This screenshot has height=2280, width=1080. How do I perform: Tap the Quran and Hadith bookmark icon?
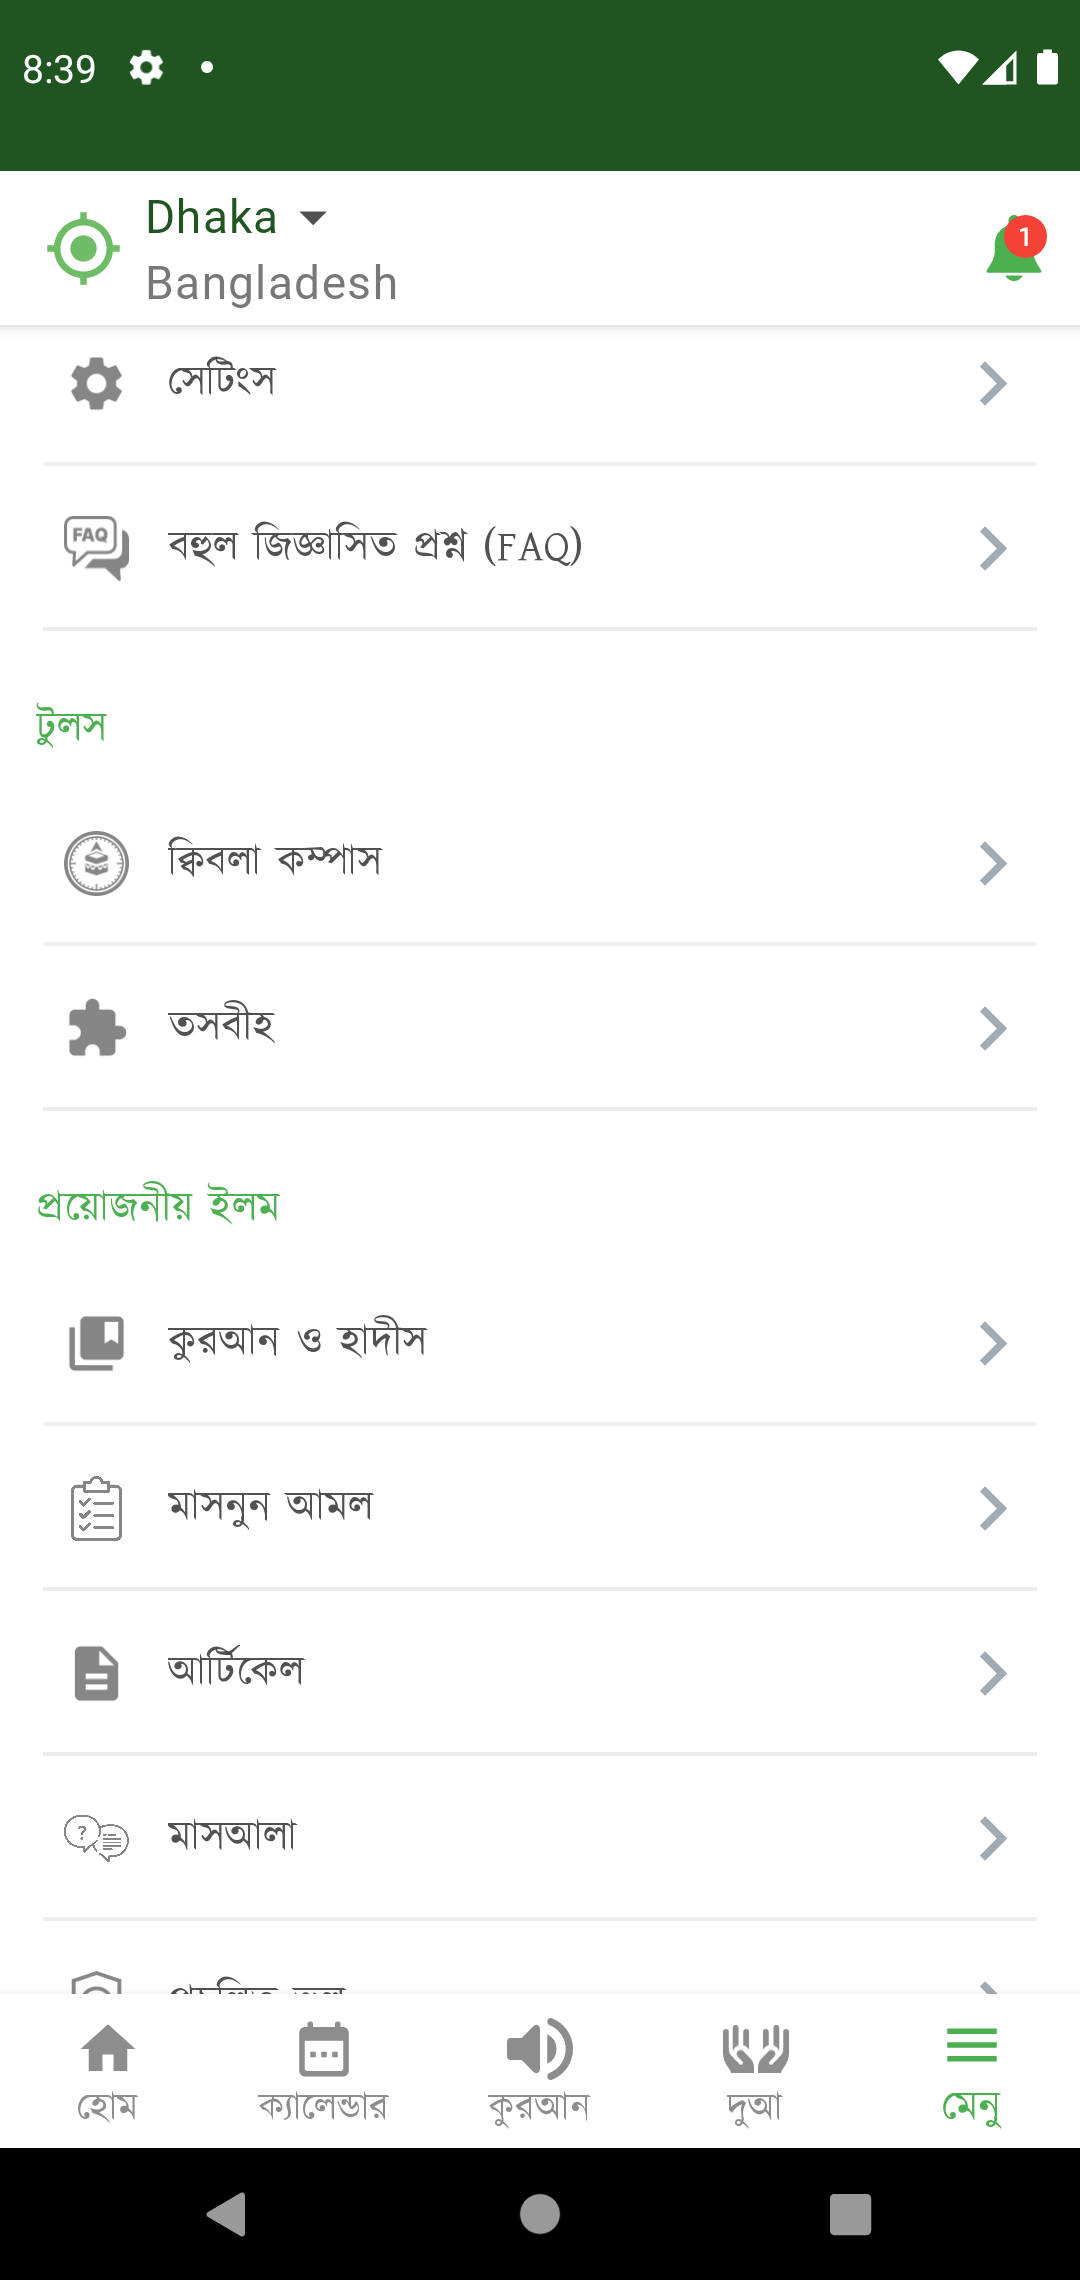(97, 1343)
